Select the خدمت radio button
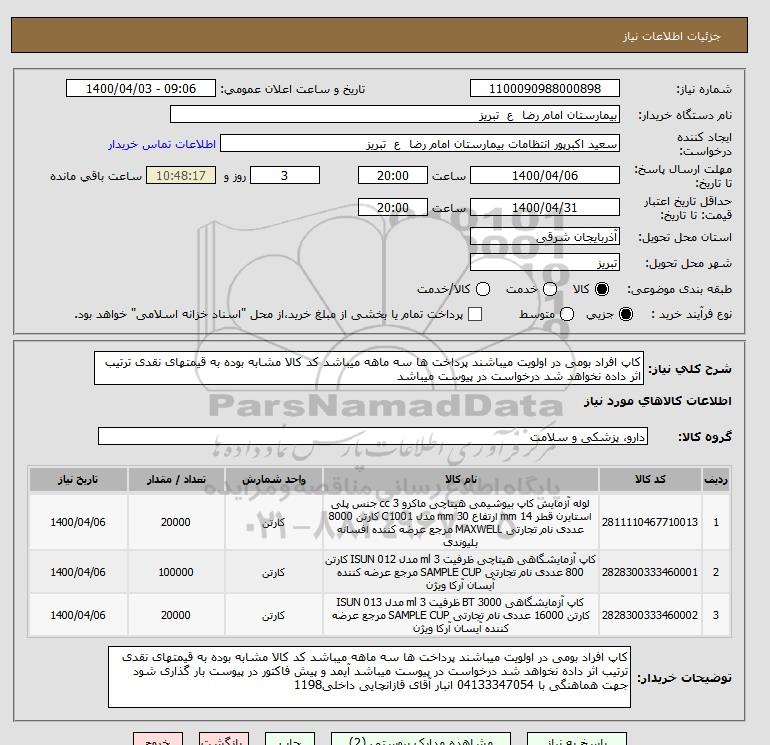This screenshot has height=745, width=770. pos(550,289)
